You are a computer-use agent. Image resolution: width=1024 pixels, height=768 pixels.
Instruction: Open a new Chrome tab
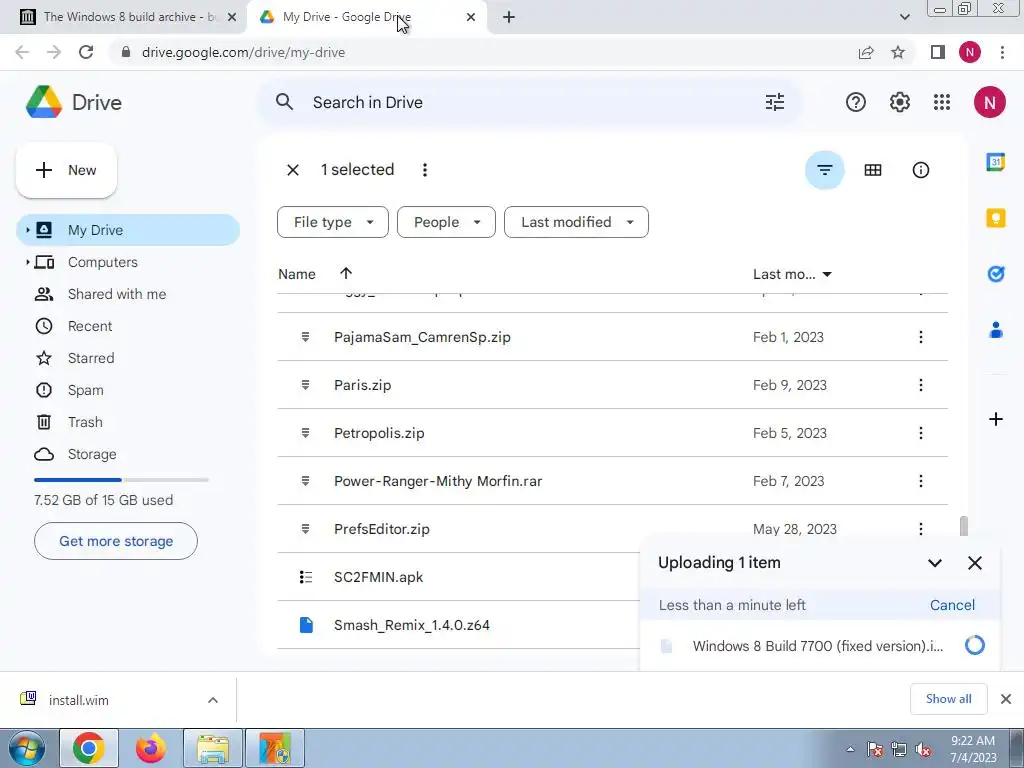[x=509, y=17]
